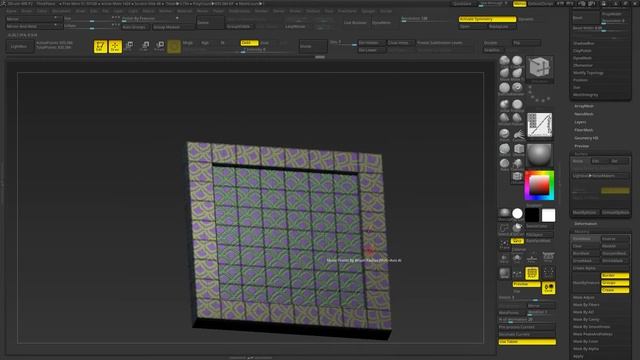Expand the Deformation subpalette
Viewport: 640px width, 360px height.
(585, 224)
